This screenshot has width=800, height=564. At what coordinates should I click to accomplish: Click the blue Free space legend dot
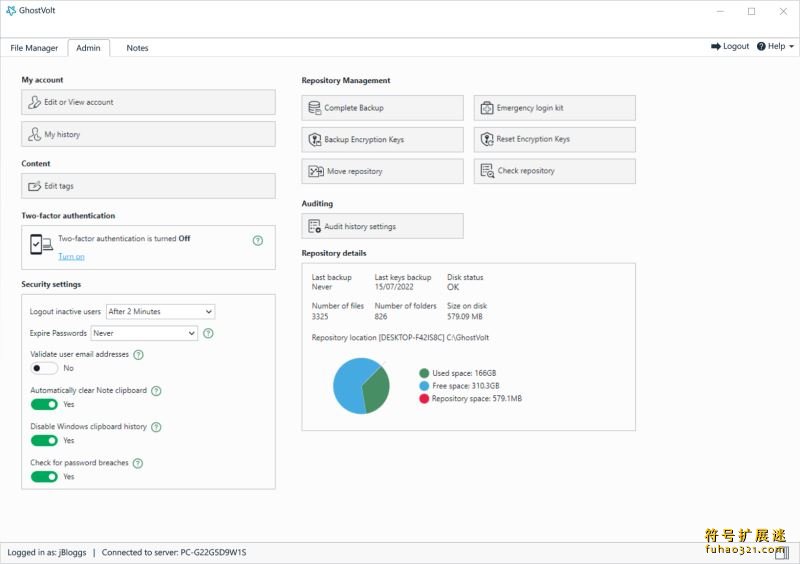(x=424, y=386)
